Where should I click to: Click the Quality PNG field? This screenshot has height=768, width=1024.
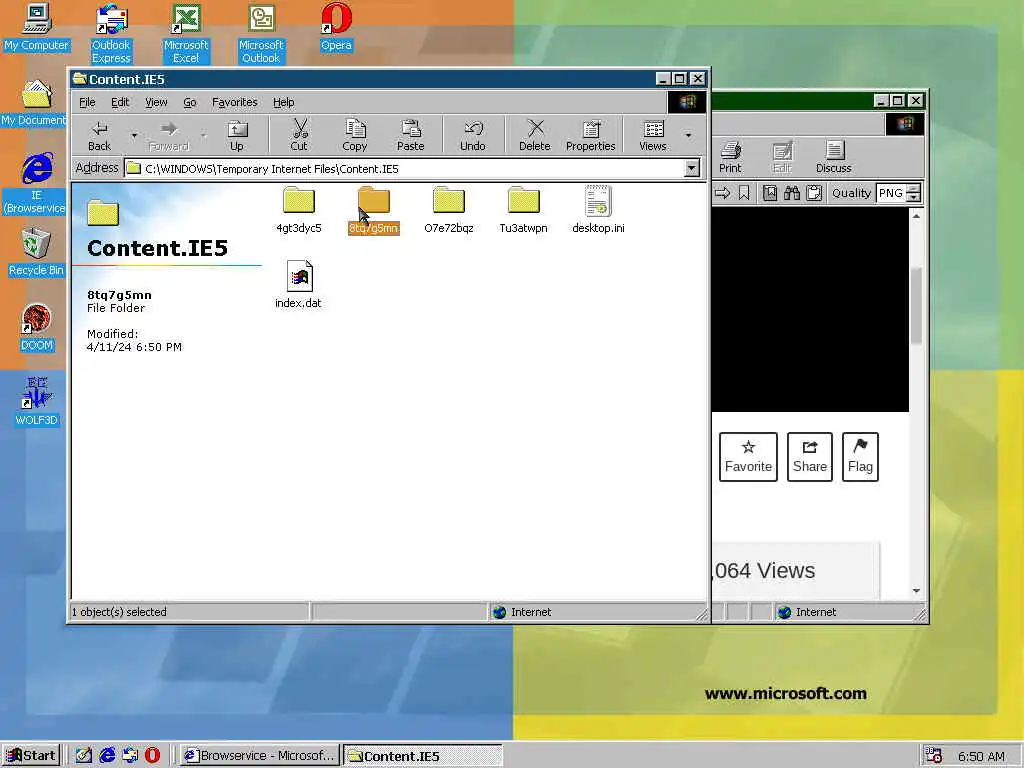[891, 193]
